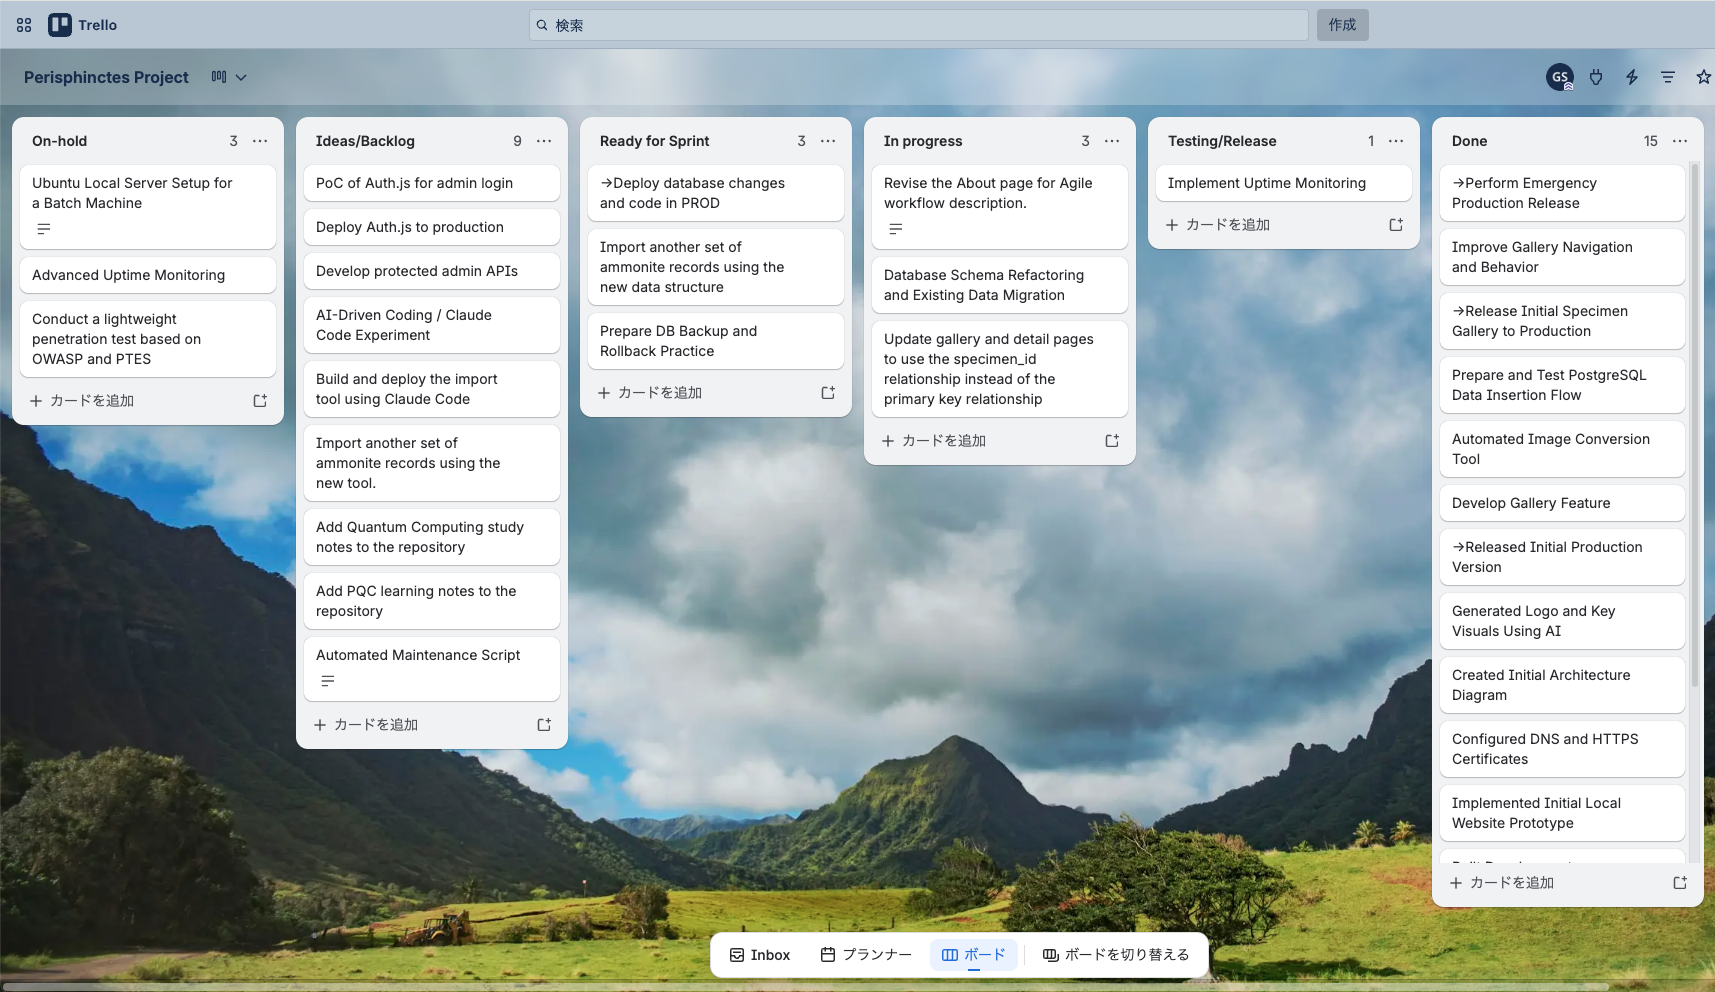Open the Implement Uptime Monitoring card

coord(1284,183)
